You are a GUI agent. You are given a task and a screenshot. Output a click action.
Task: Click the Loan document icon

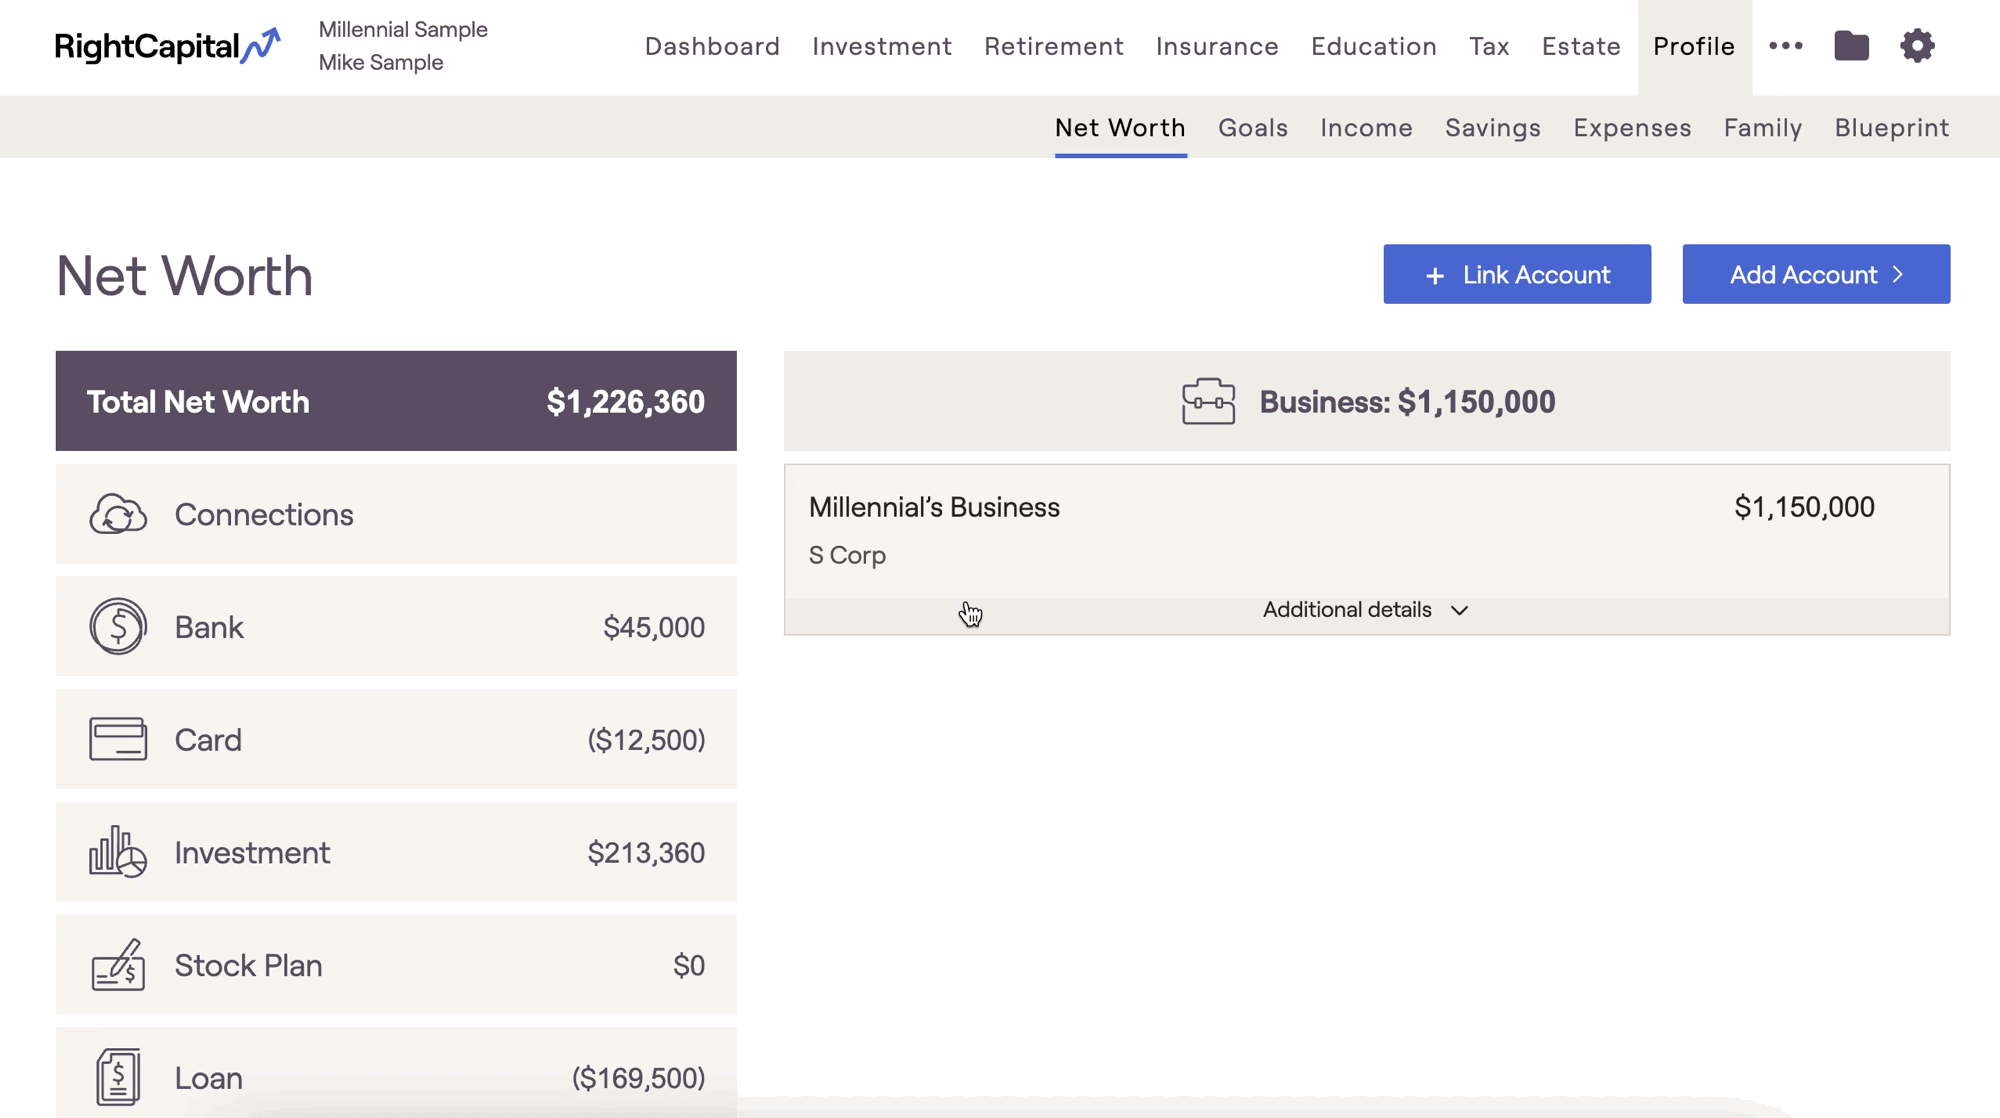[x=118, y=1077]
